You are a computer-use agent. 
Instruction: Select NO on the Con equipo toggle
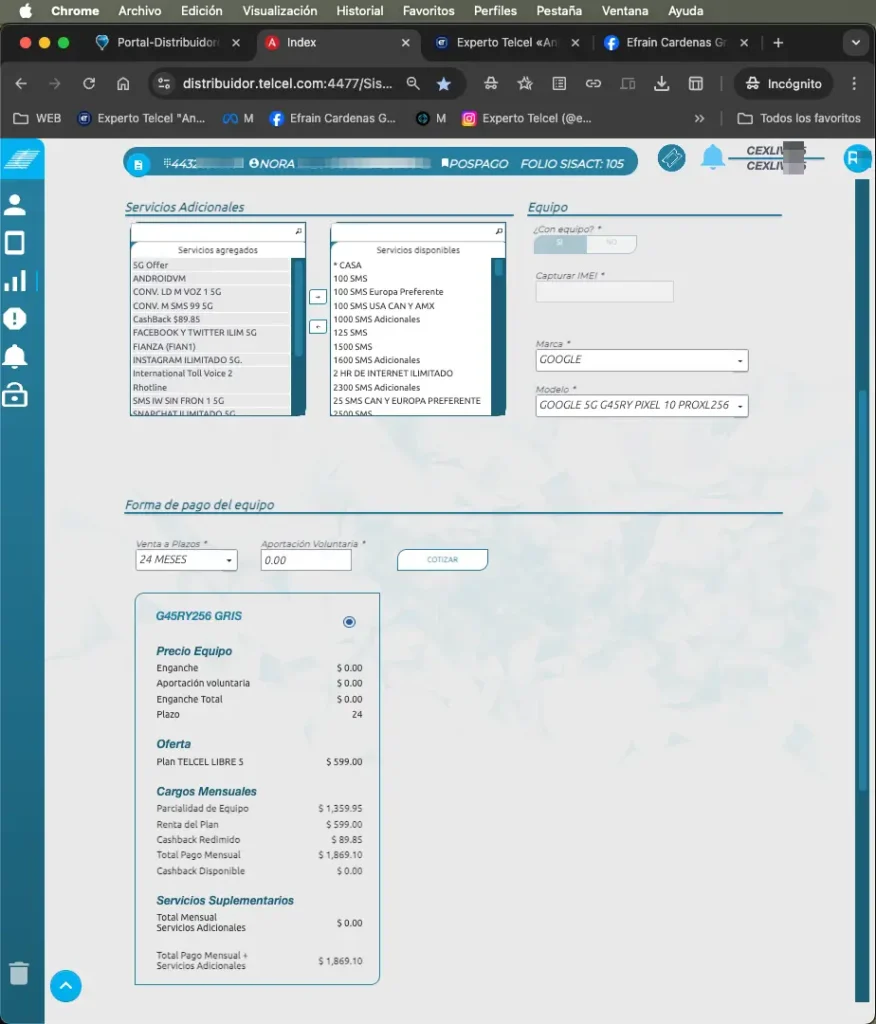pos(611,244)
